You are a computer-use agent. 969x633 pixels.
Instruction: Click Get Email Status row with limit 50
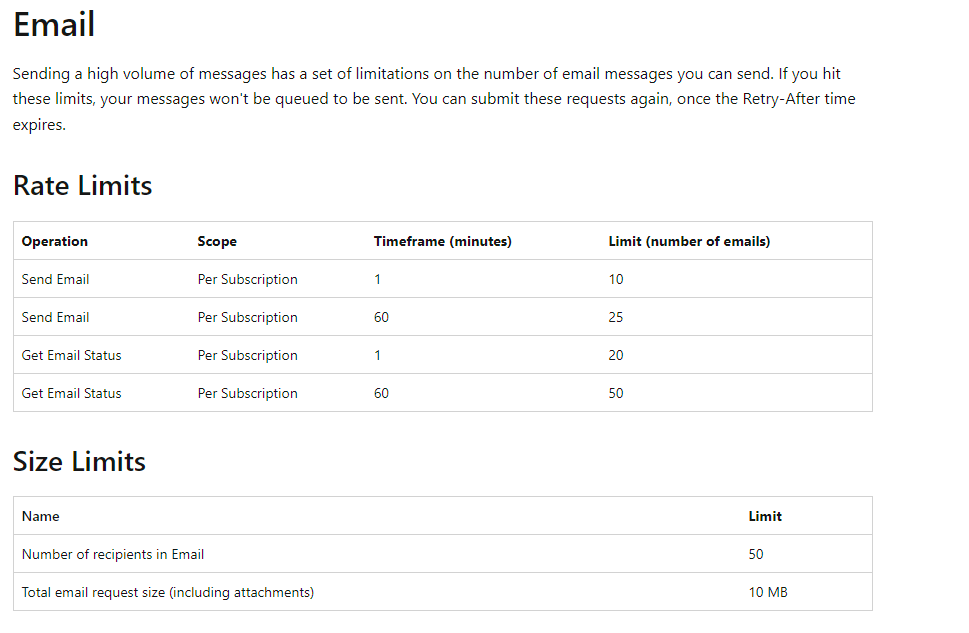[x=442, y=393]
